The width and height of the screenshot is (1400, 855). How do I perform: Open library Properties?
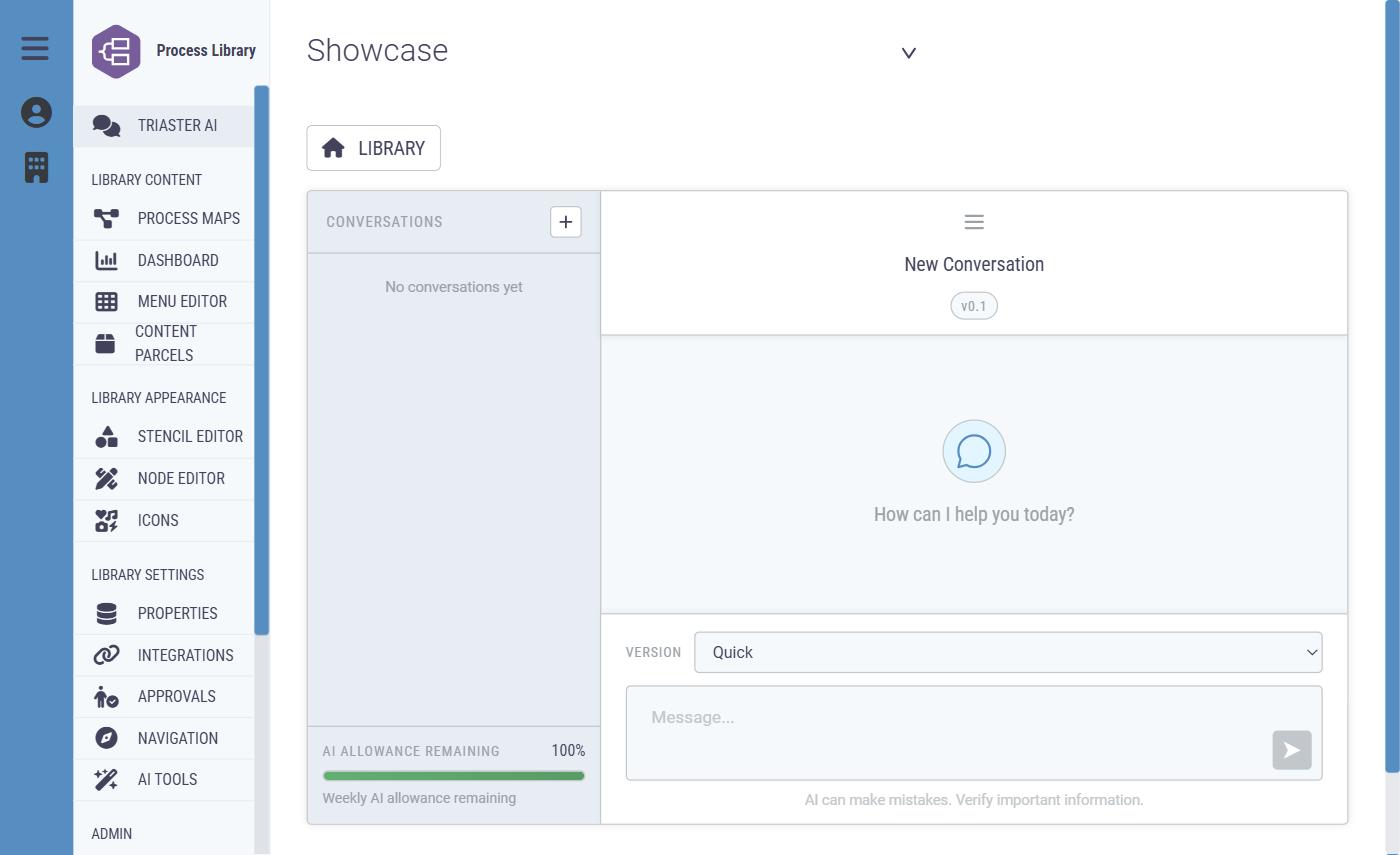click(164, 613)
